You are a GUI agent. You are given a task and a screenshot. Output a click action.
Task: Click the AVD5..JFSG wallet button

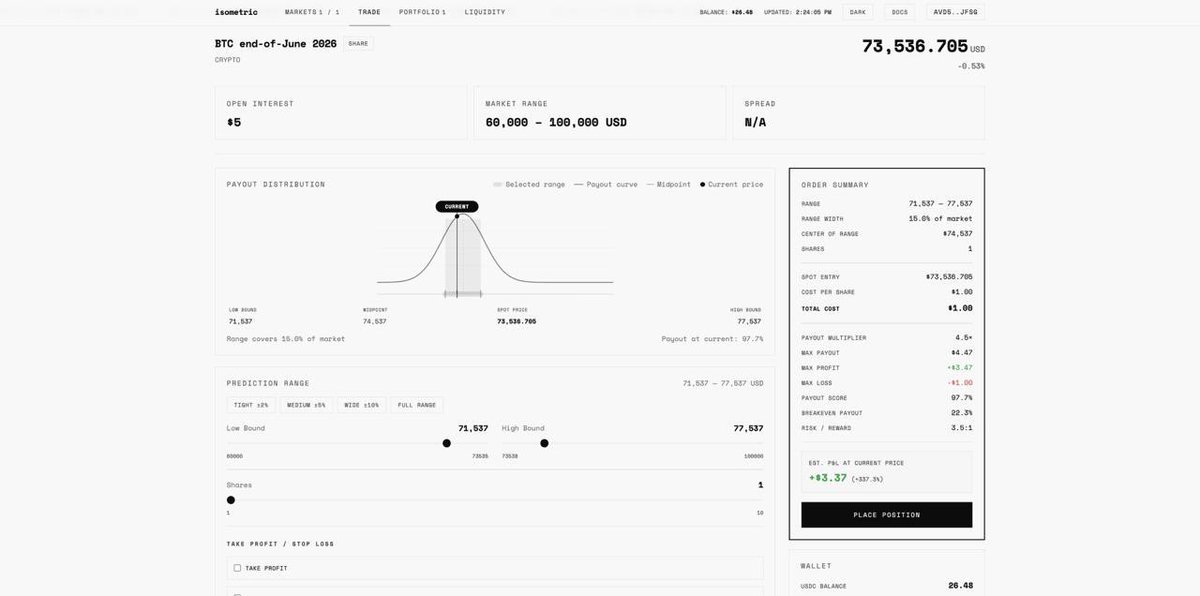point(955,12)
